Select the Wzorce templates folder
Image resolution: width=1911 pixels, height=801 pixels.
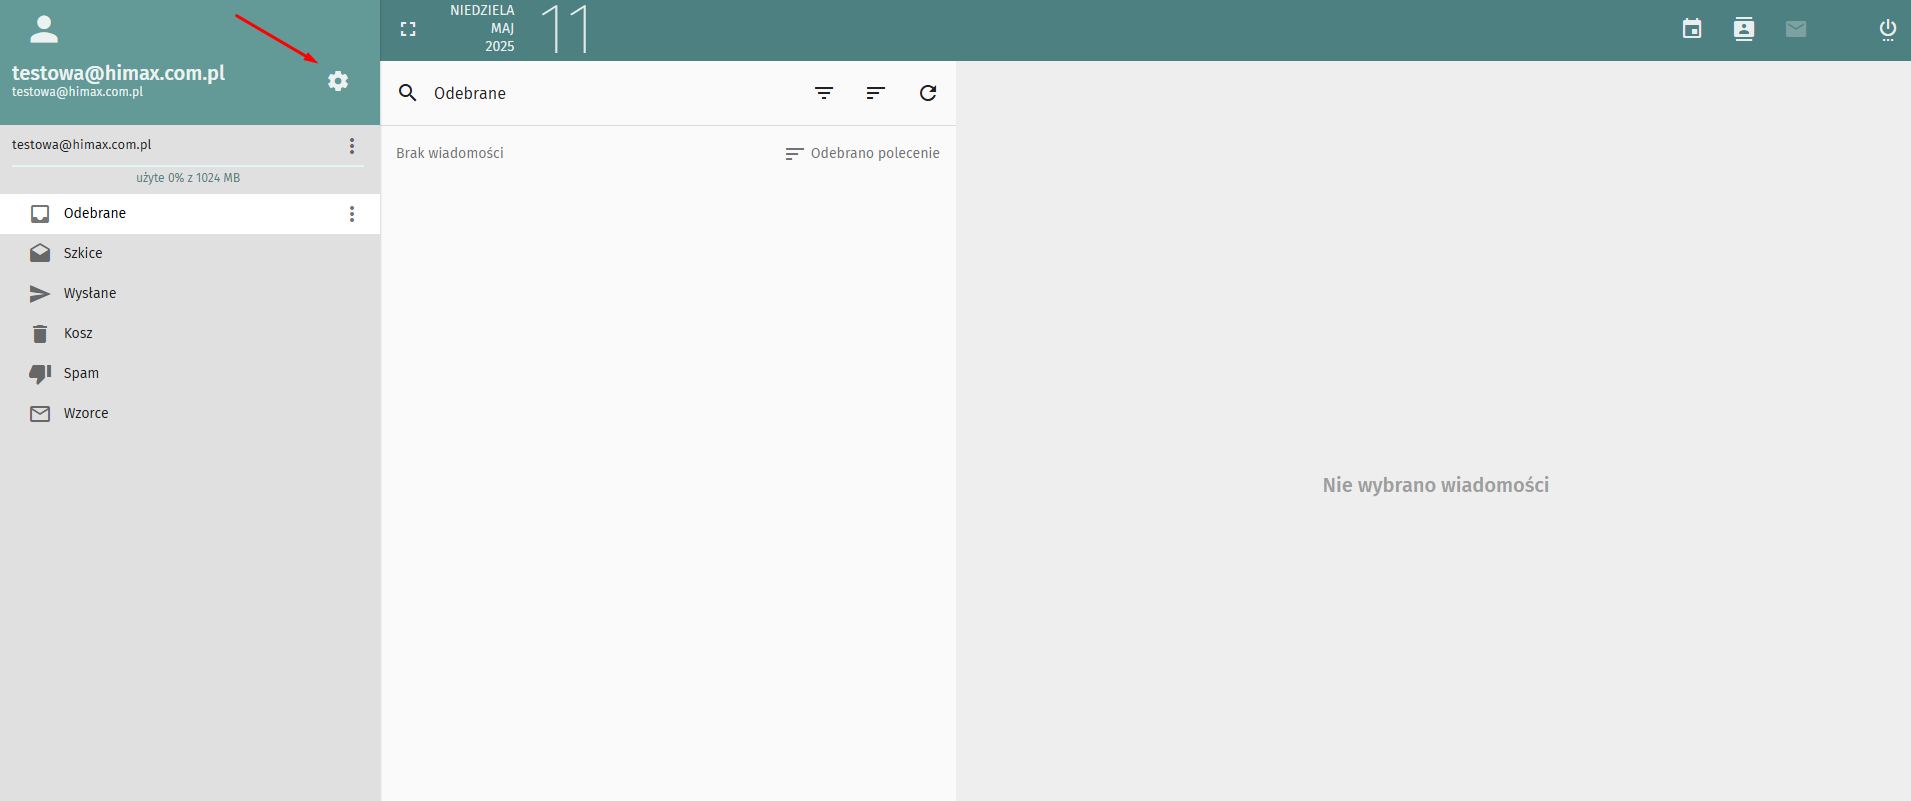click(x=86, y=413)
